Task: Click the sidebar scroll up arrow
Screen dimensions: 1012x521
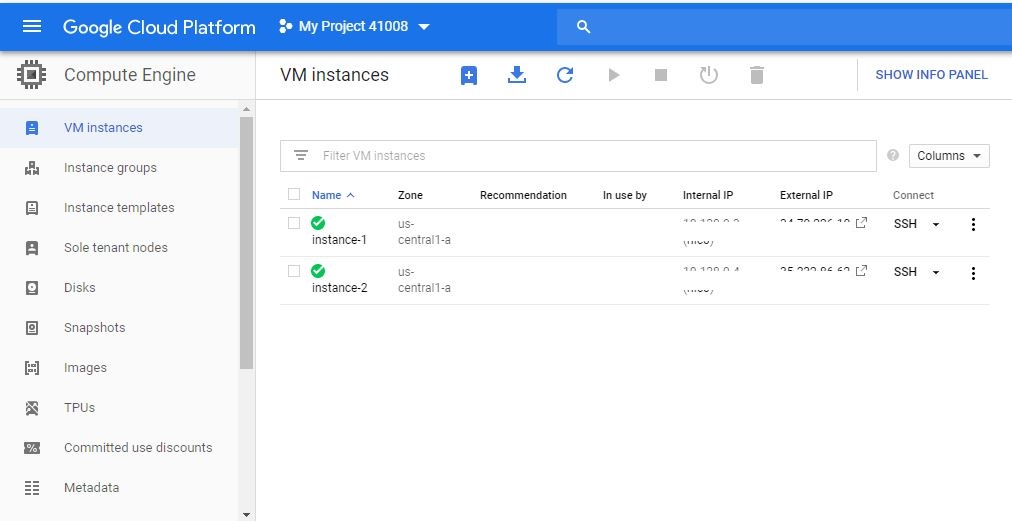Action: coord(246,109)
